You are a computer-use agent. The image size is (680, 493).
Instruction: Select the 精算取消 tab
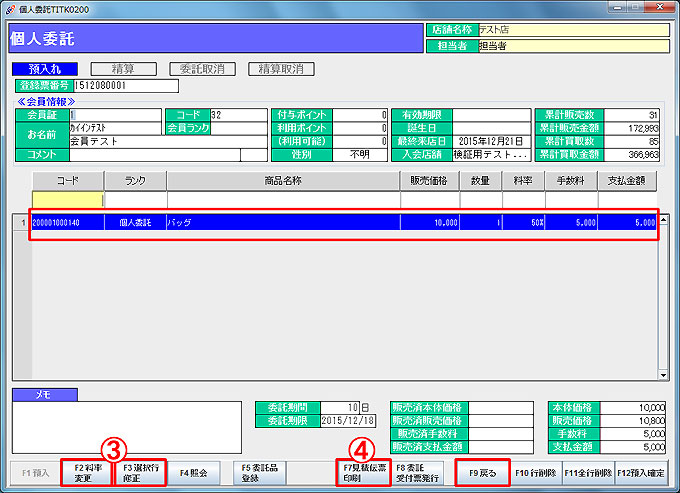(x=281, y=69)
